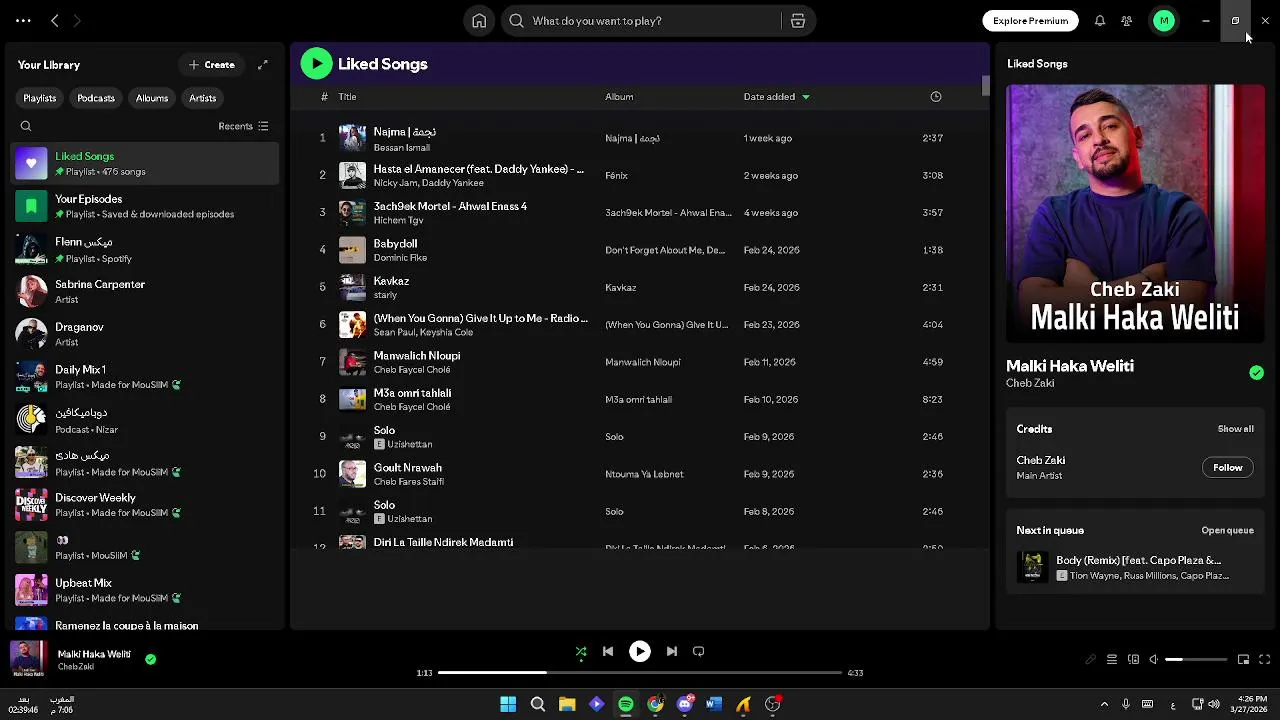This screenshot has width=1280, height=720.
Task: Open the What's New notification bell
Action: tap(1099, 21)
